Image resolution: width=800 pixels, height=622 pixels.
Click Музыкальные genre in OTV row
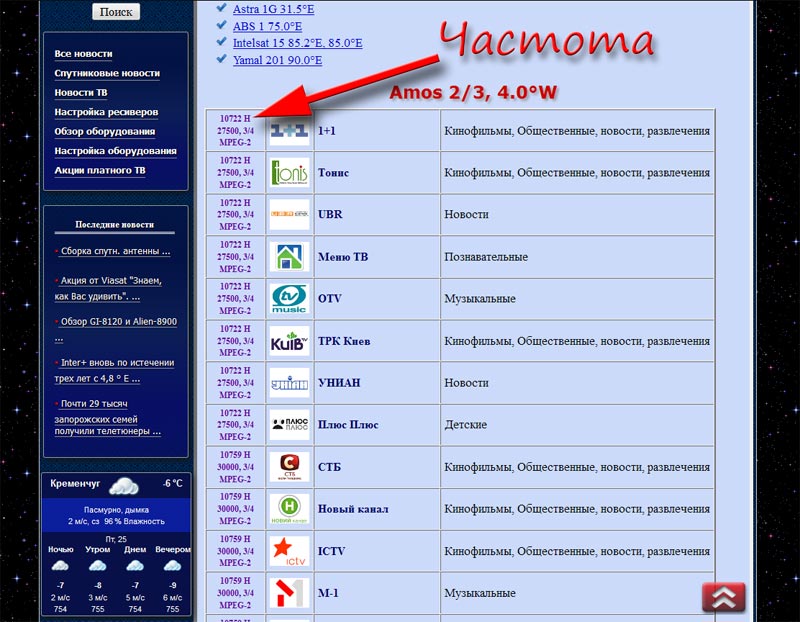480,298
